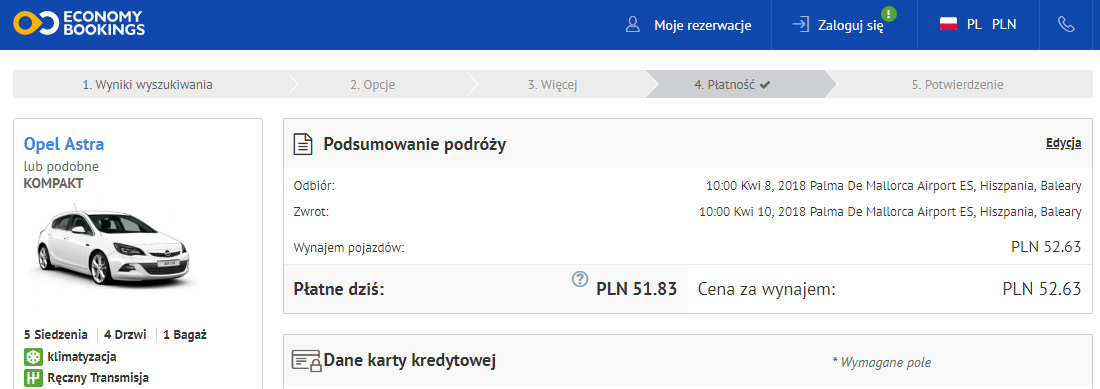This screenshot has width=1100, height=389.
Task: Open Moje rezerwacje
Action: 703,25
